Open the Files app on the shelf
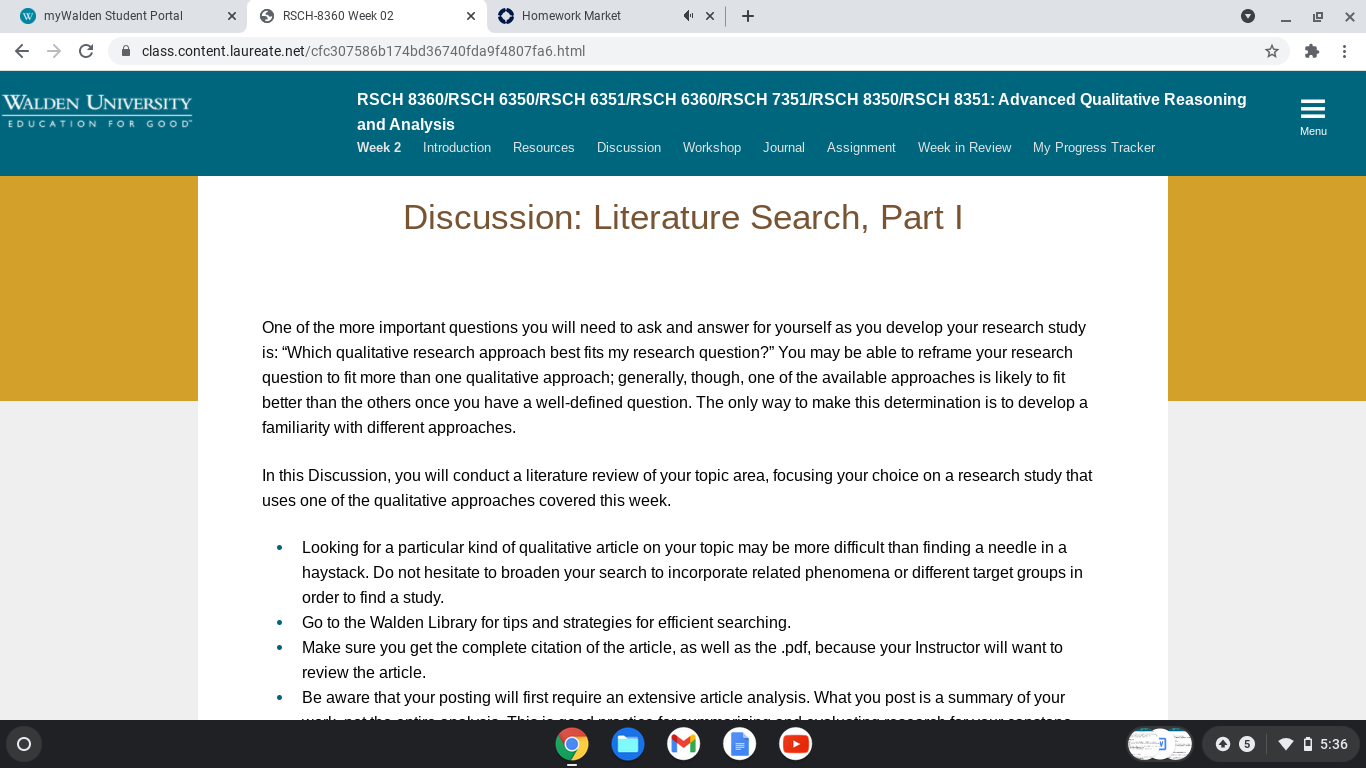1366x768 pixels. [628, 744]
